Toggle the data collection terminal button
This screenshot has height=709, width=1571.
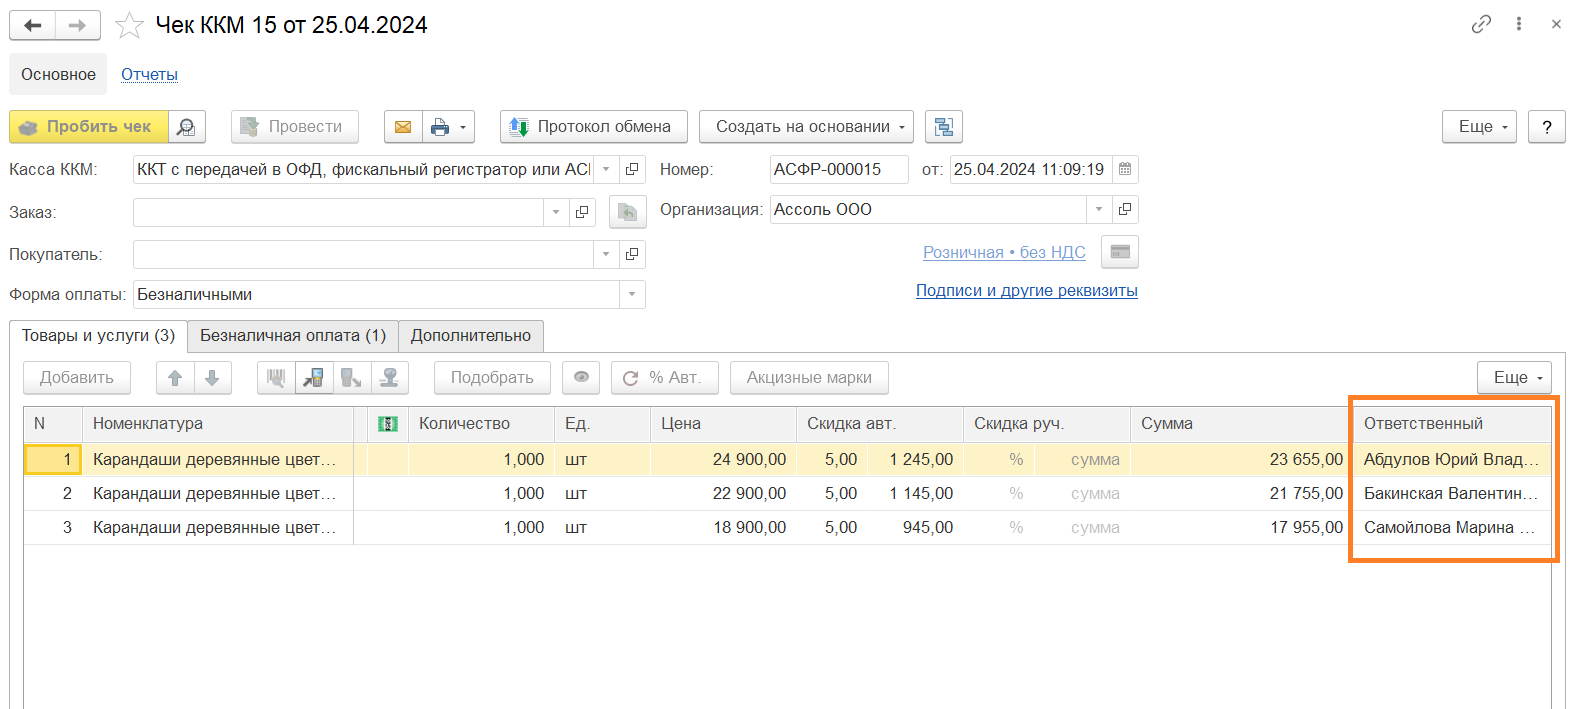tap(314, 378)
